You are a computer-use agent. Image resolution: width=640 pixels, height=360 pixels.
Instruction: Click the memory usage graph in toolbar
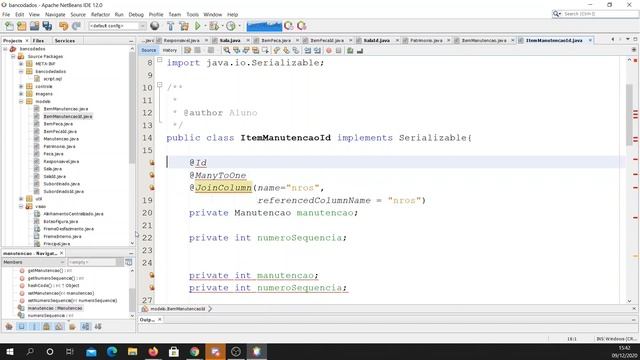pyautogui.click(x=264, y=26)
